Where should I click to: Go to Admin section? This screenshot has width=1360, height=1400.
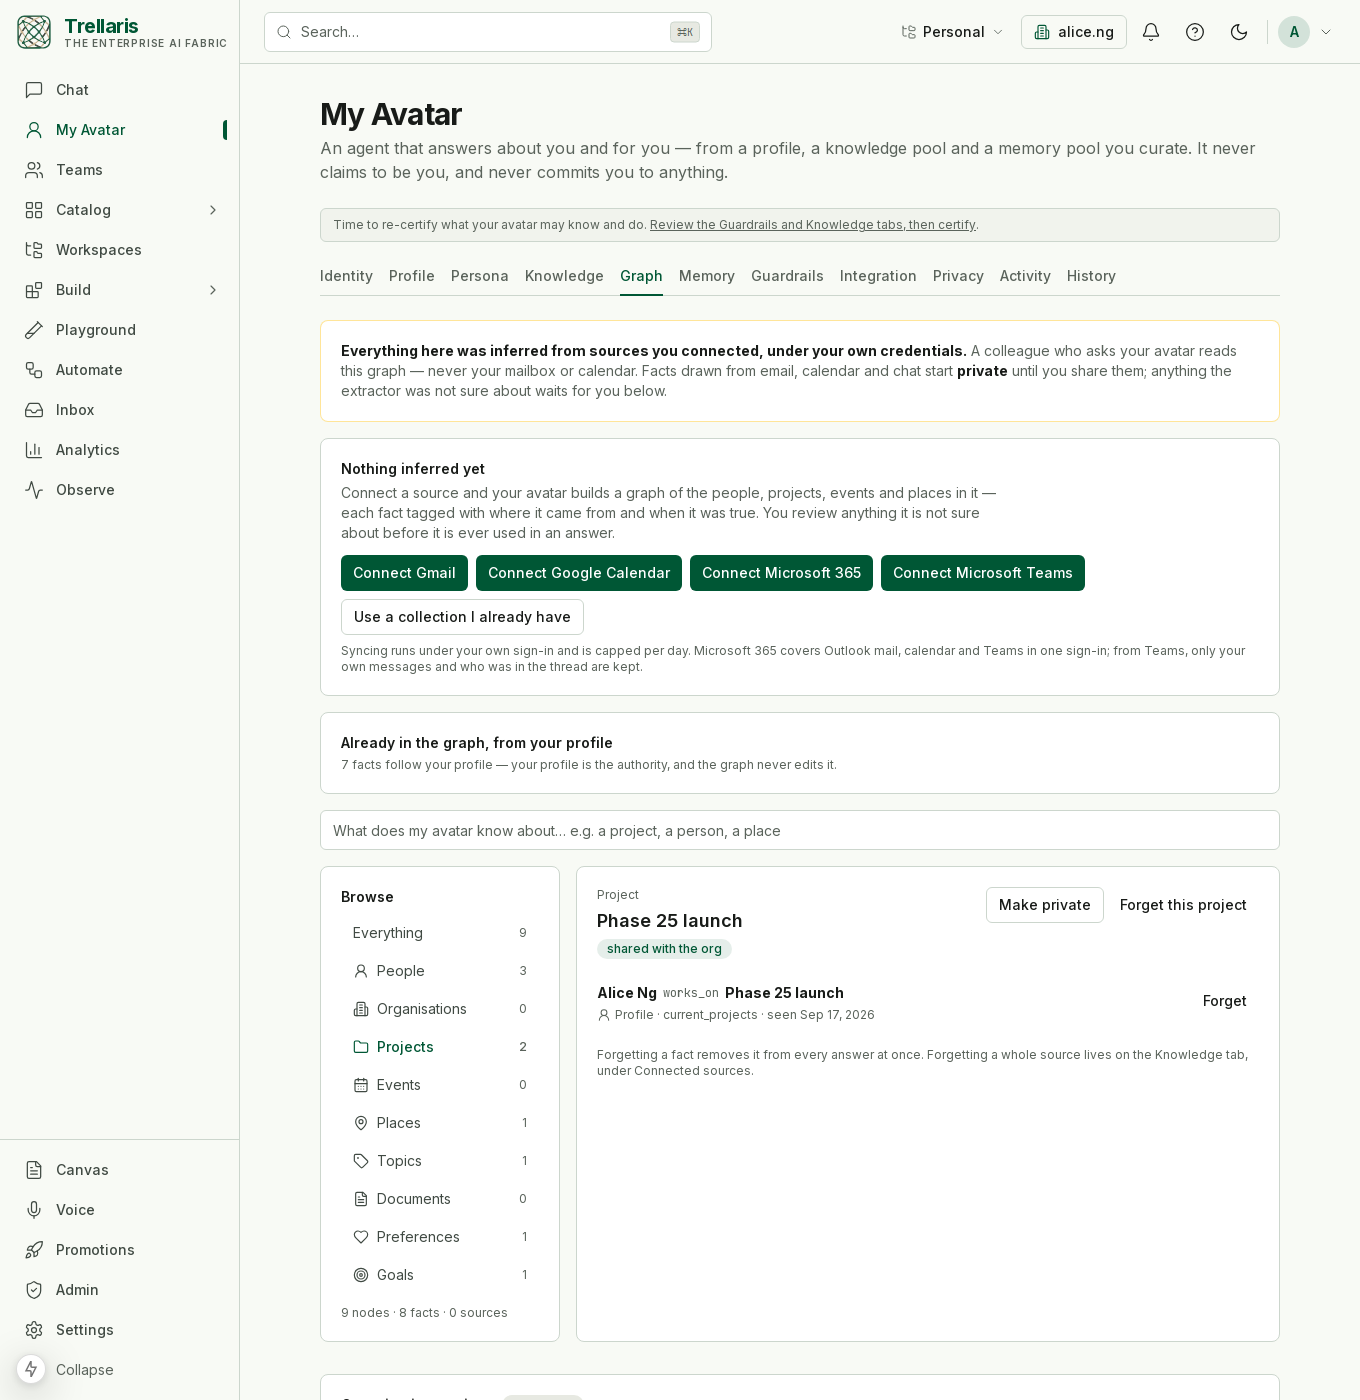[x=120, y=1290]
